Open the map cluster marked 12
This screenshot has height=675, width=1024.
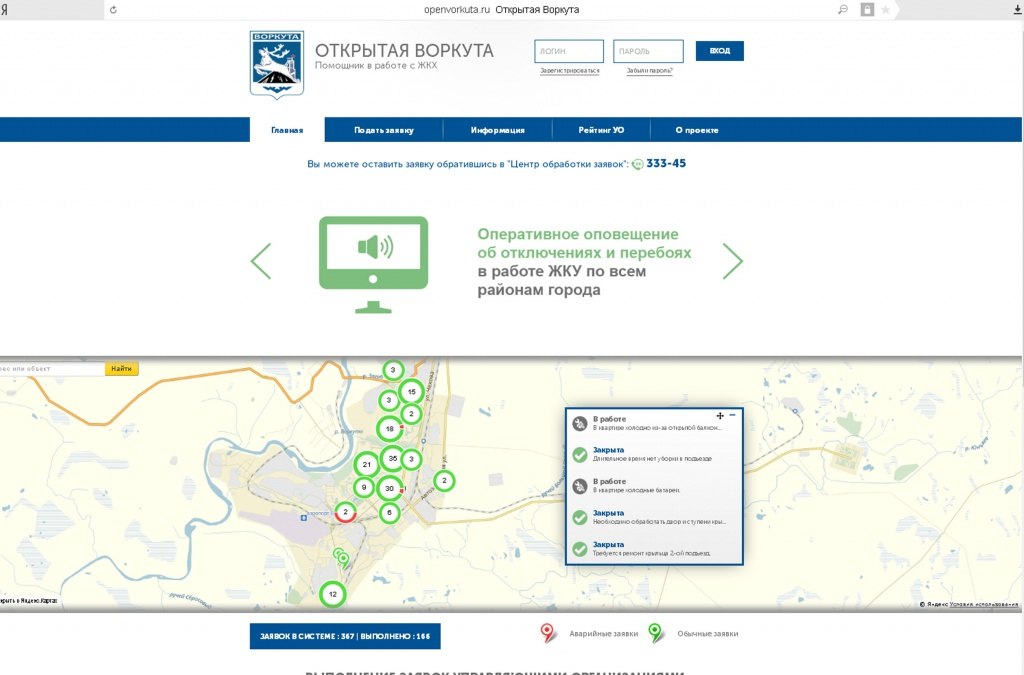(332, 594)
